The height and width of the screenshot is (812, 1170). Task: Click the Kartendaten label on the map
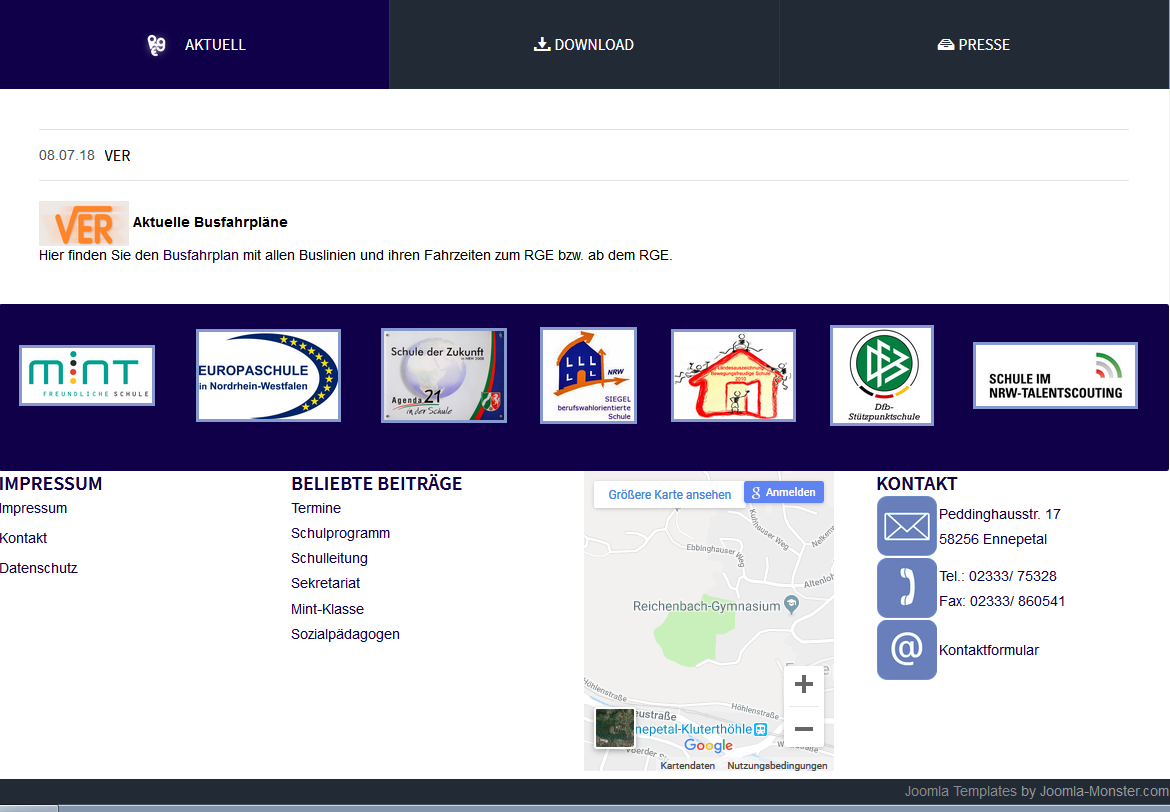[x=687, y=766]
